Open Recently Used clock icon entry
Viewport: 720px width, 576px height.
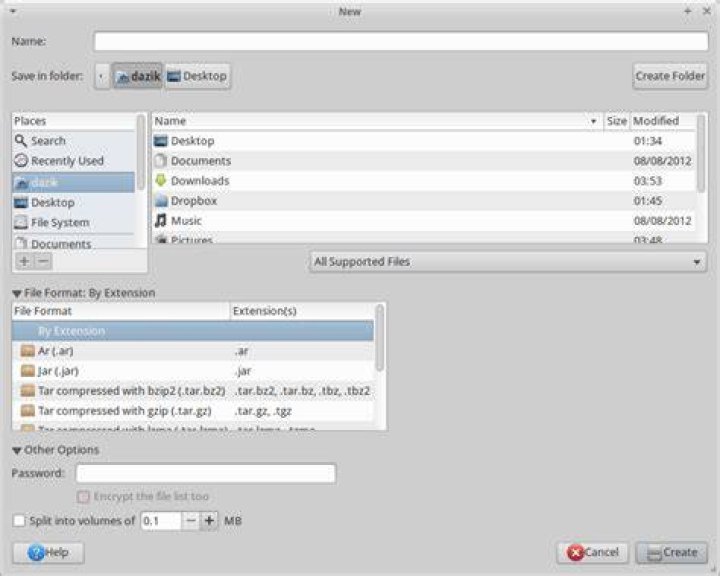pos(21,160)
